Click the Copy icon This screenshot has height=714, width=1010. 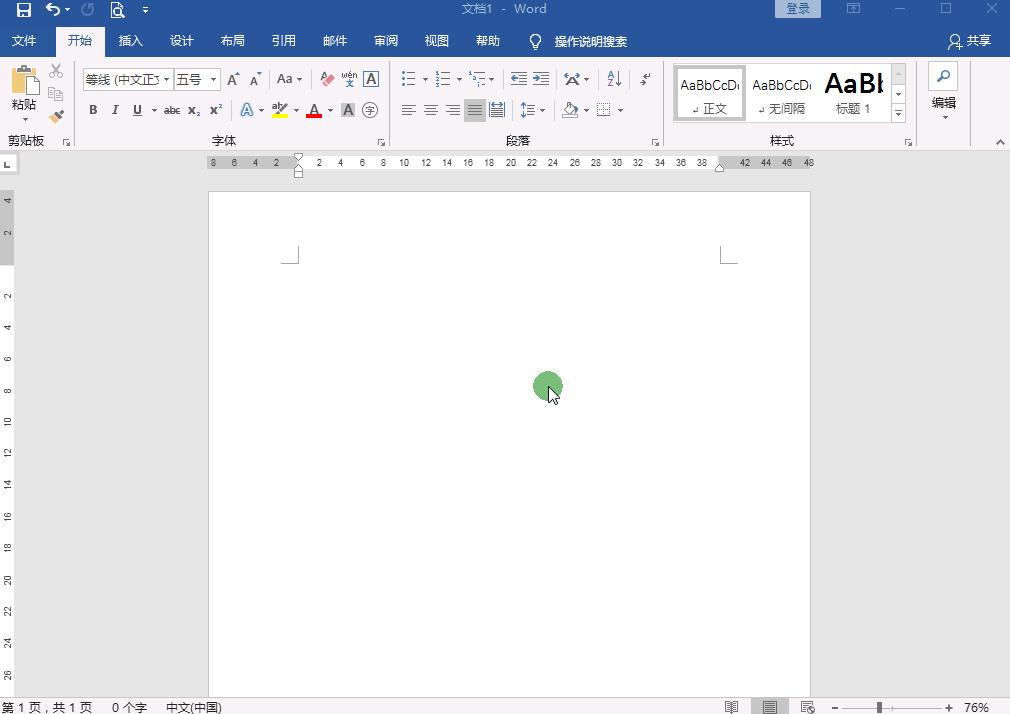(x=56, y=94)
